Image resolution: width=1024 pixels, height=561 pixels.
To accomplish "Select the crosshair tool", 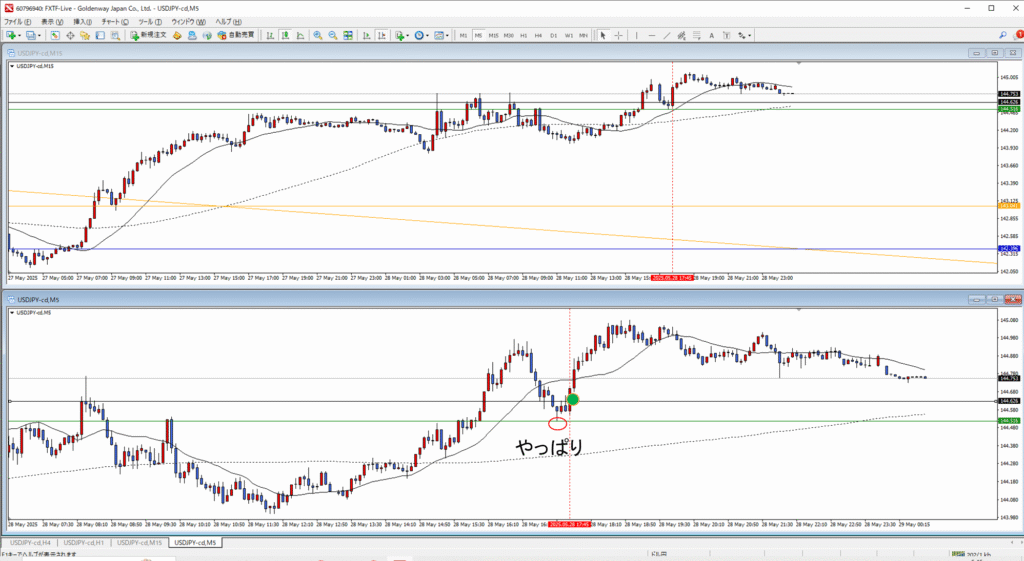I will click(x=618, y=35).
